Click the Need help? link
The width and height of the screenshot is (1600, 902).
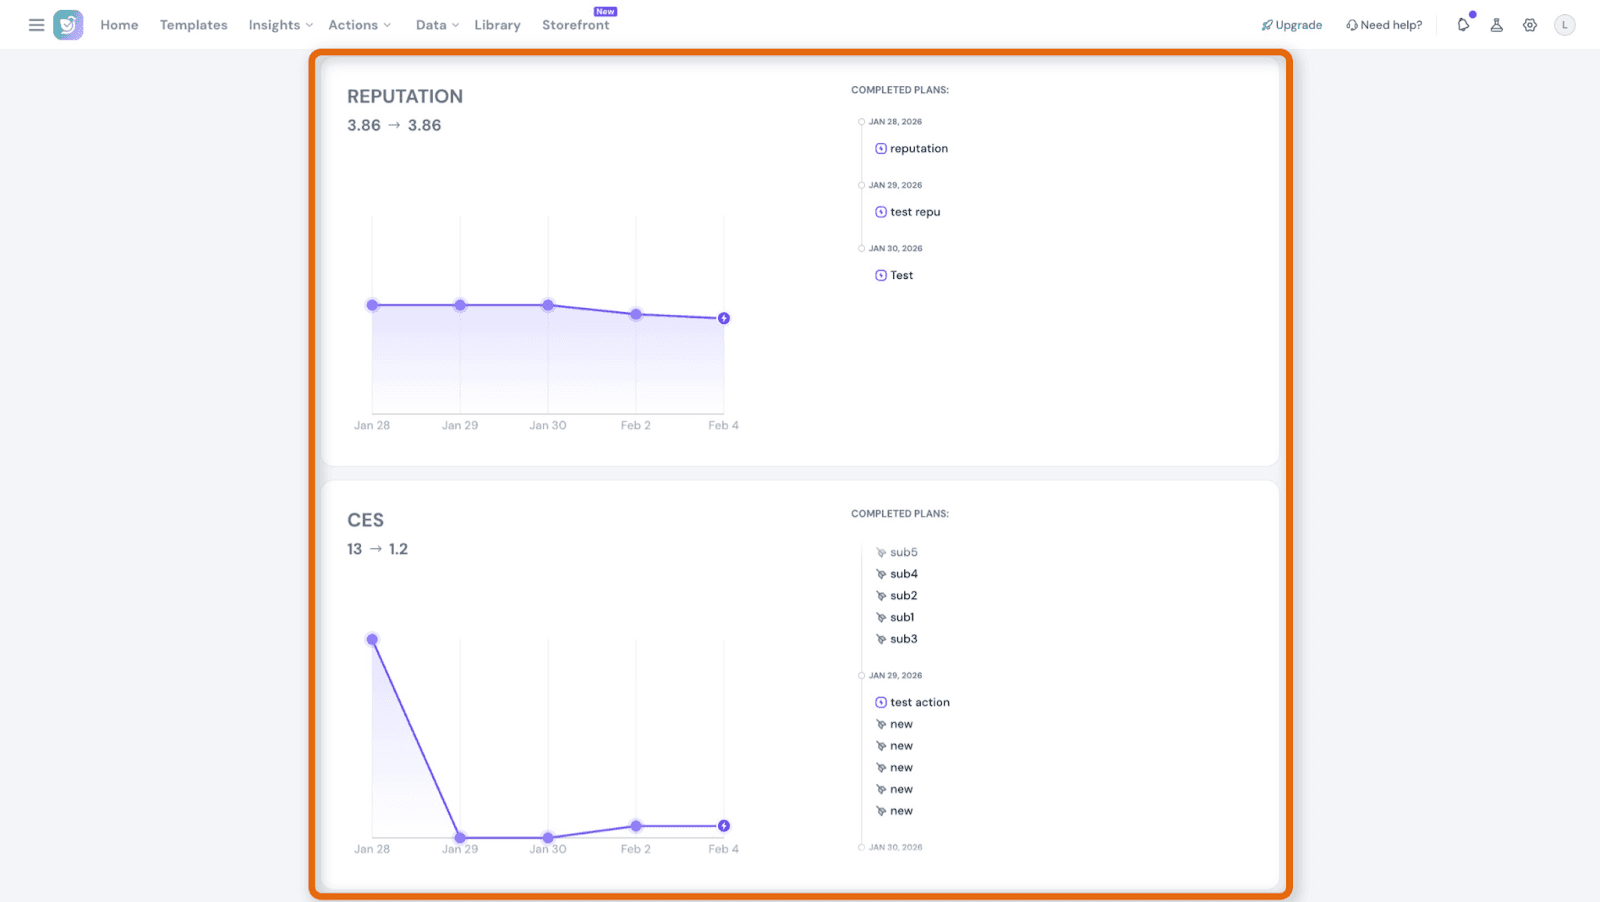click(1384, 25)
